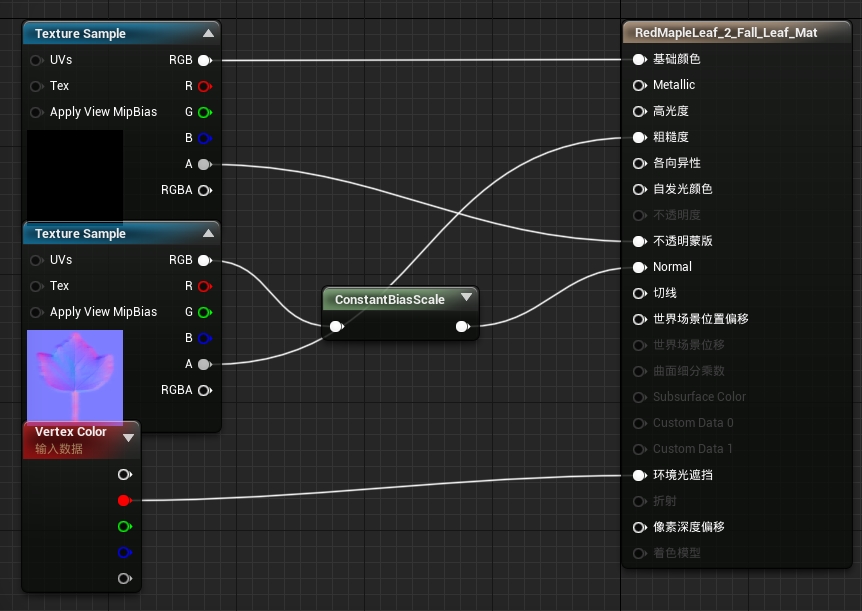Click the ConstantBiasScale output pin

click(463, 327)
